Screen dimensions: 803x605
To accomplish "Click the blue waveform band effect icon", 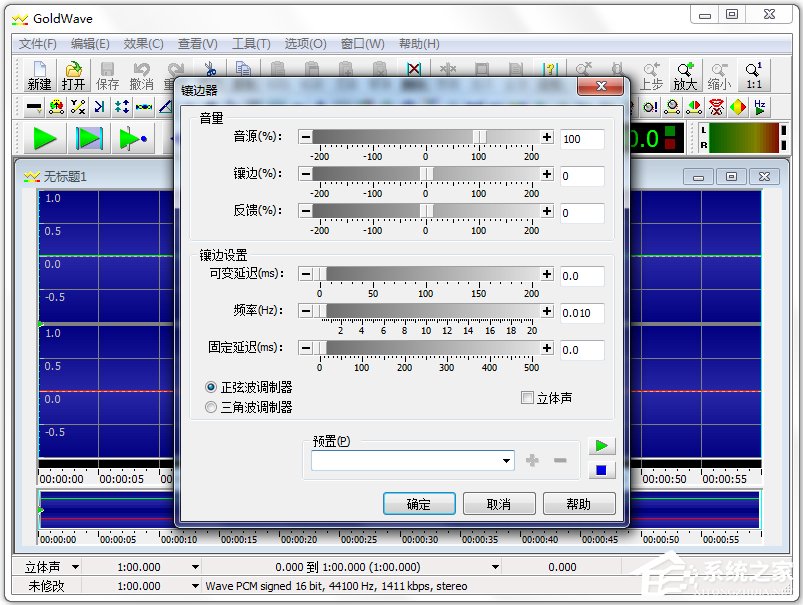I will point(144,107).
